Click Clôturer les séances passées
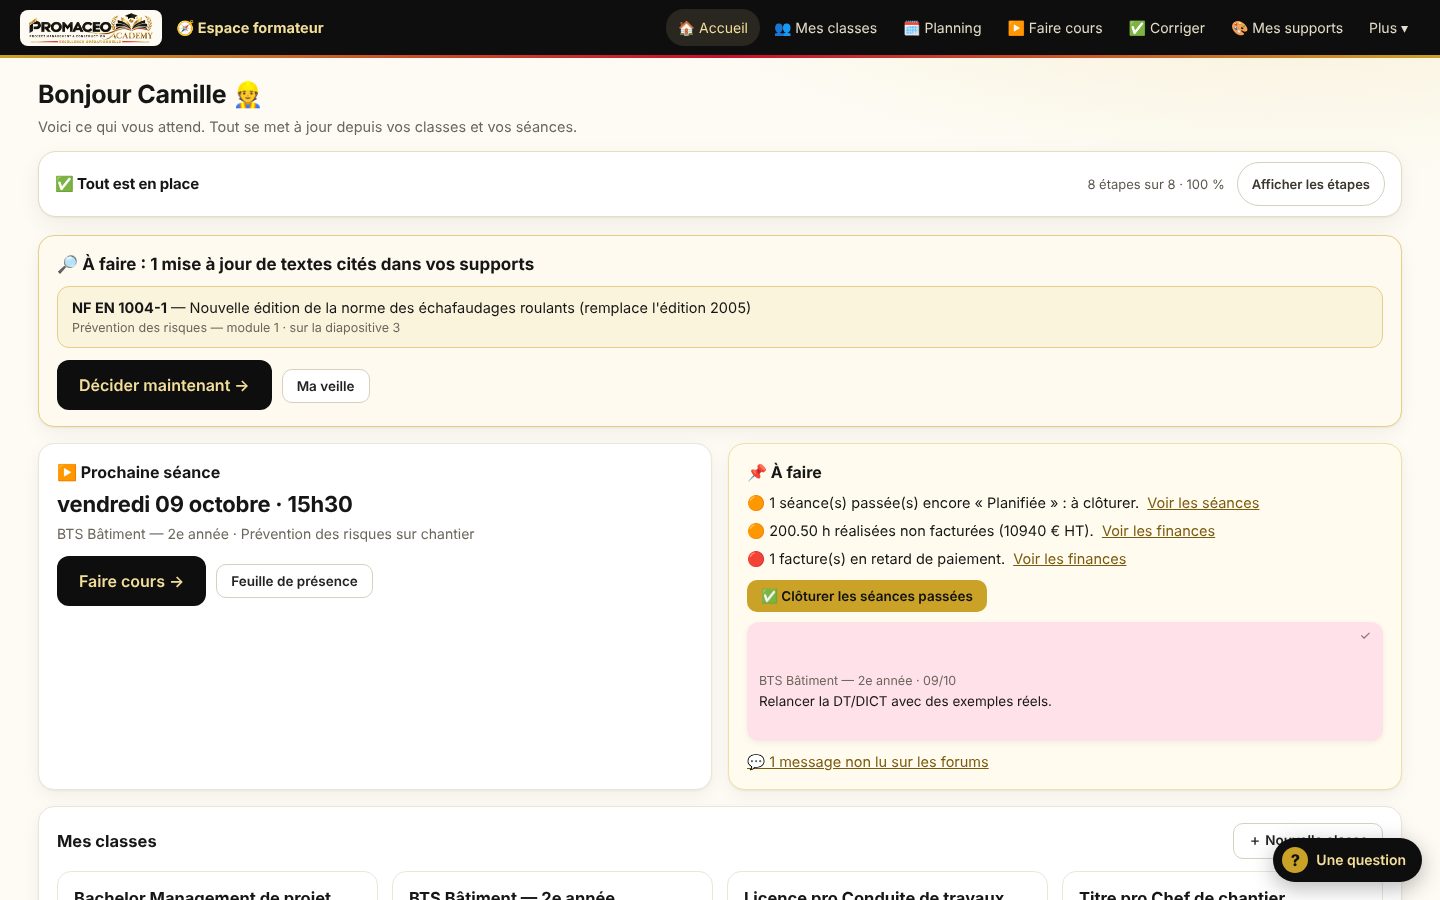 [x=867, y=596]
